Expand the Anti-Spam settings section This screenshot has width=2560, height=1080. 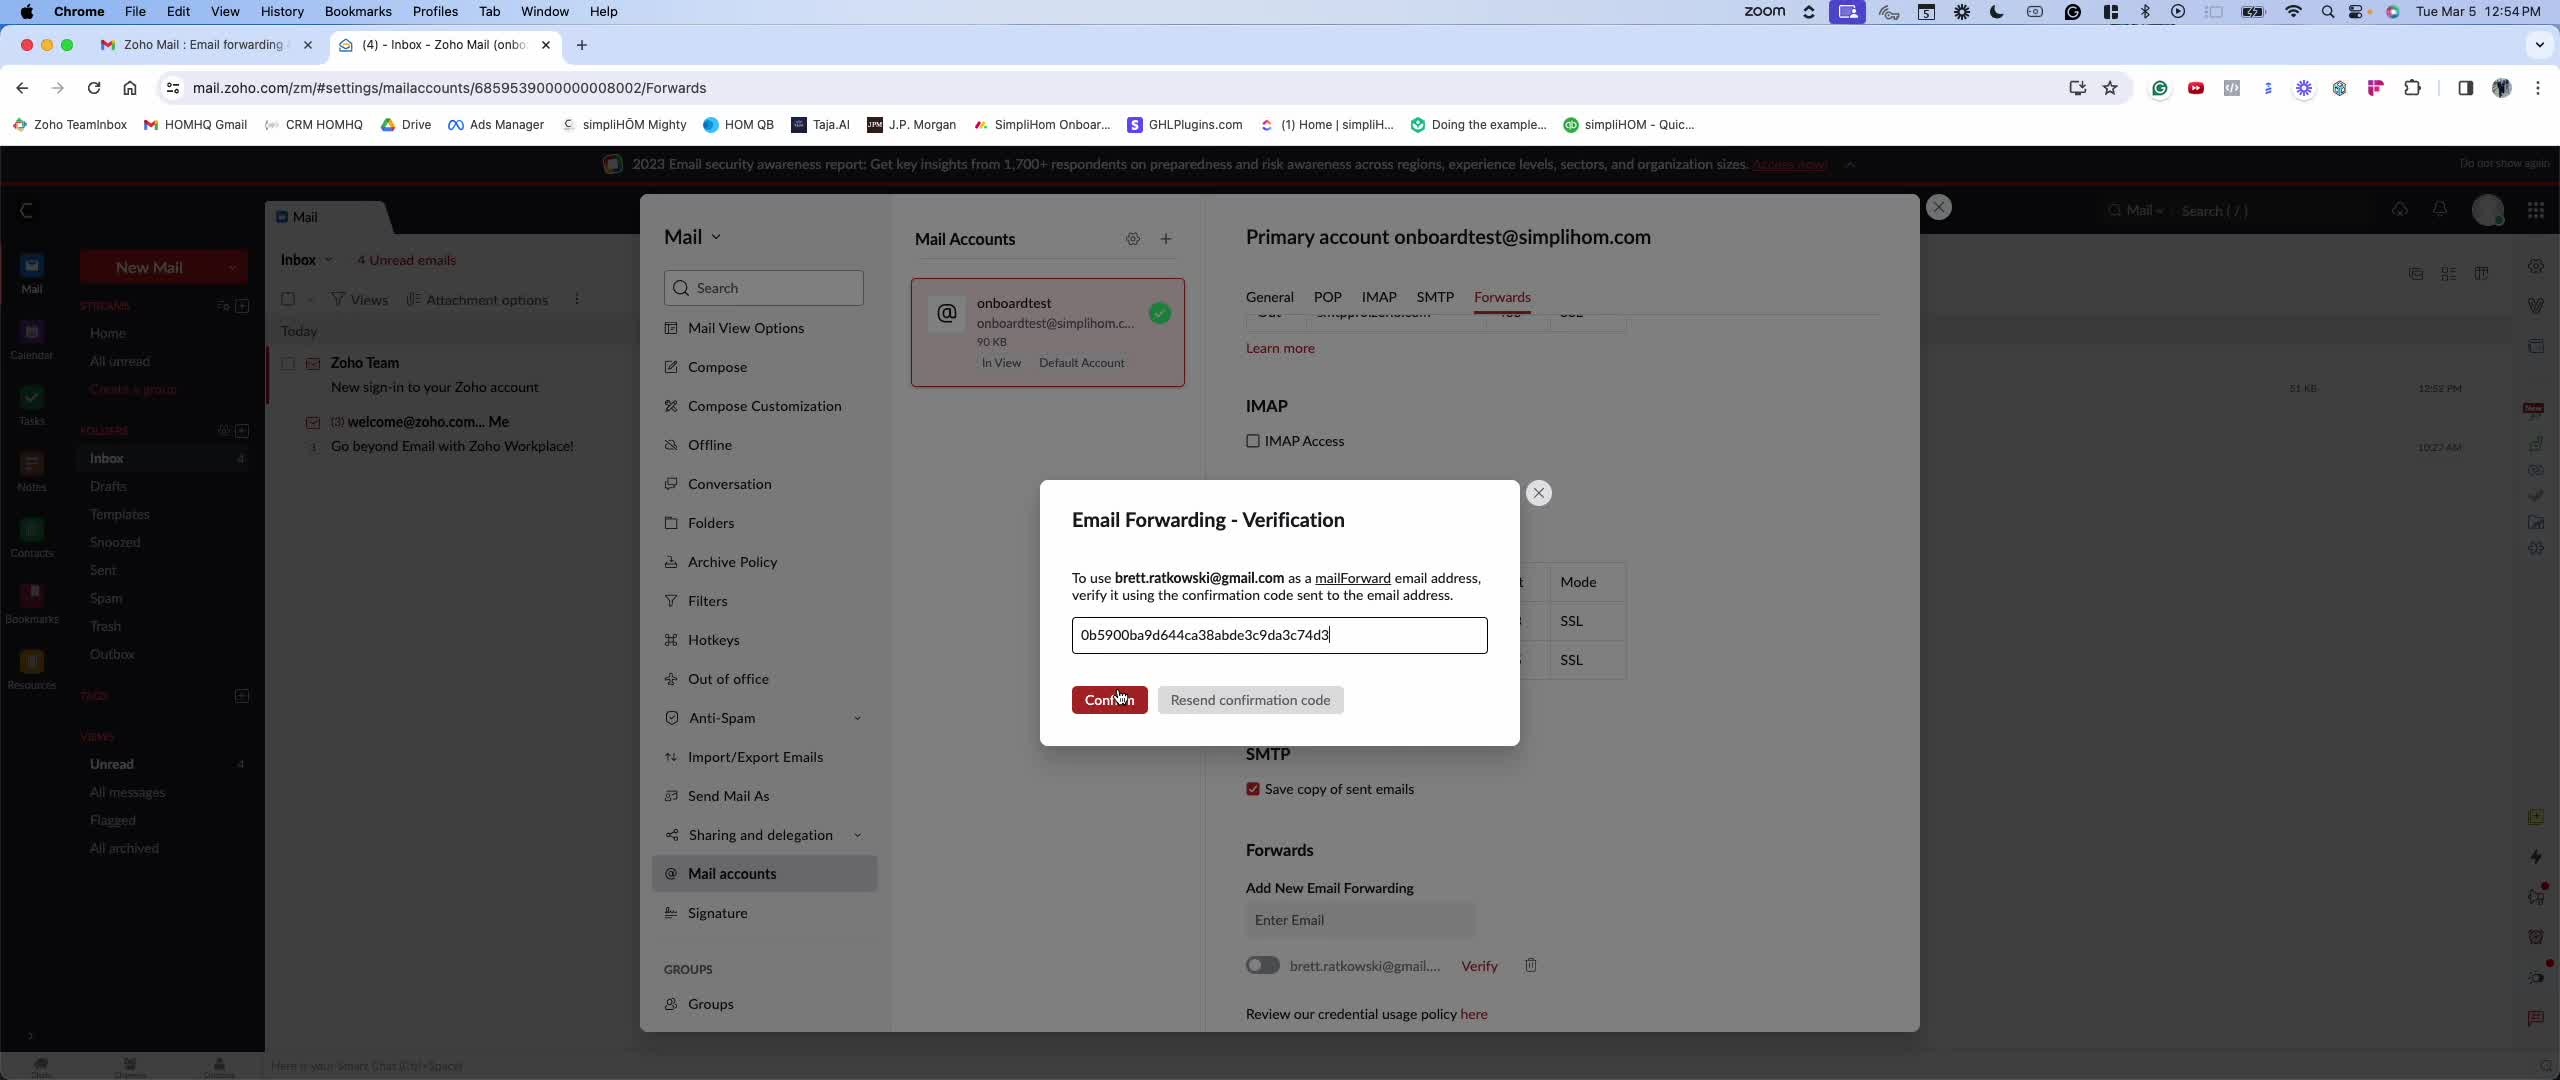857,718
